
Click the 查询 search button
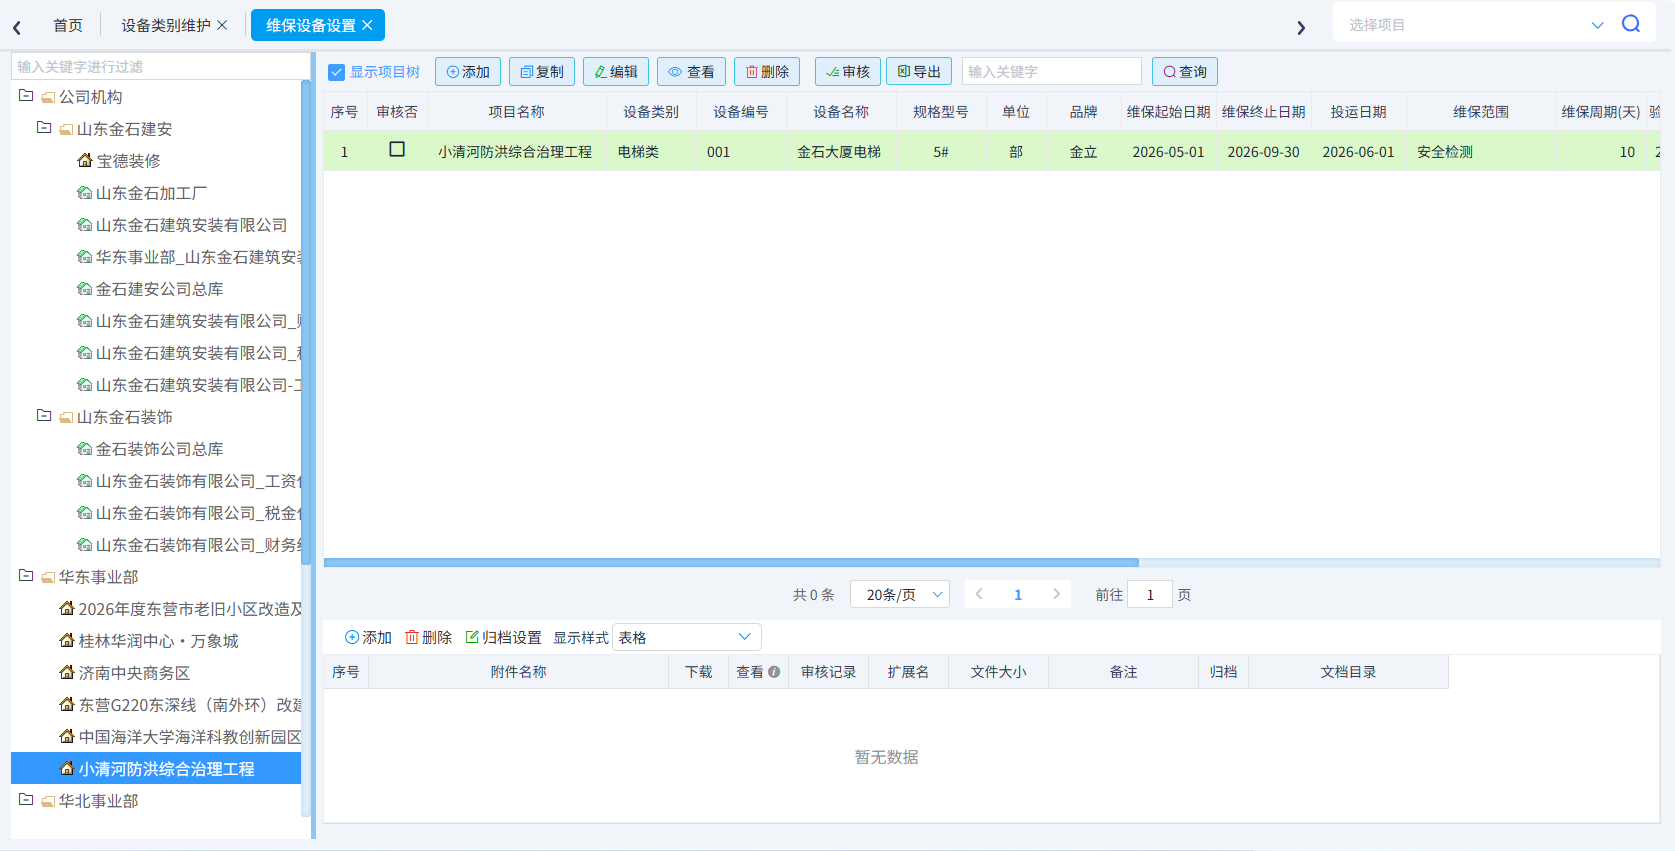(1185, 72)
